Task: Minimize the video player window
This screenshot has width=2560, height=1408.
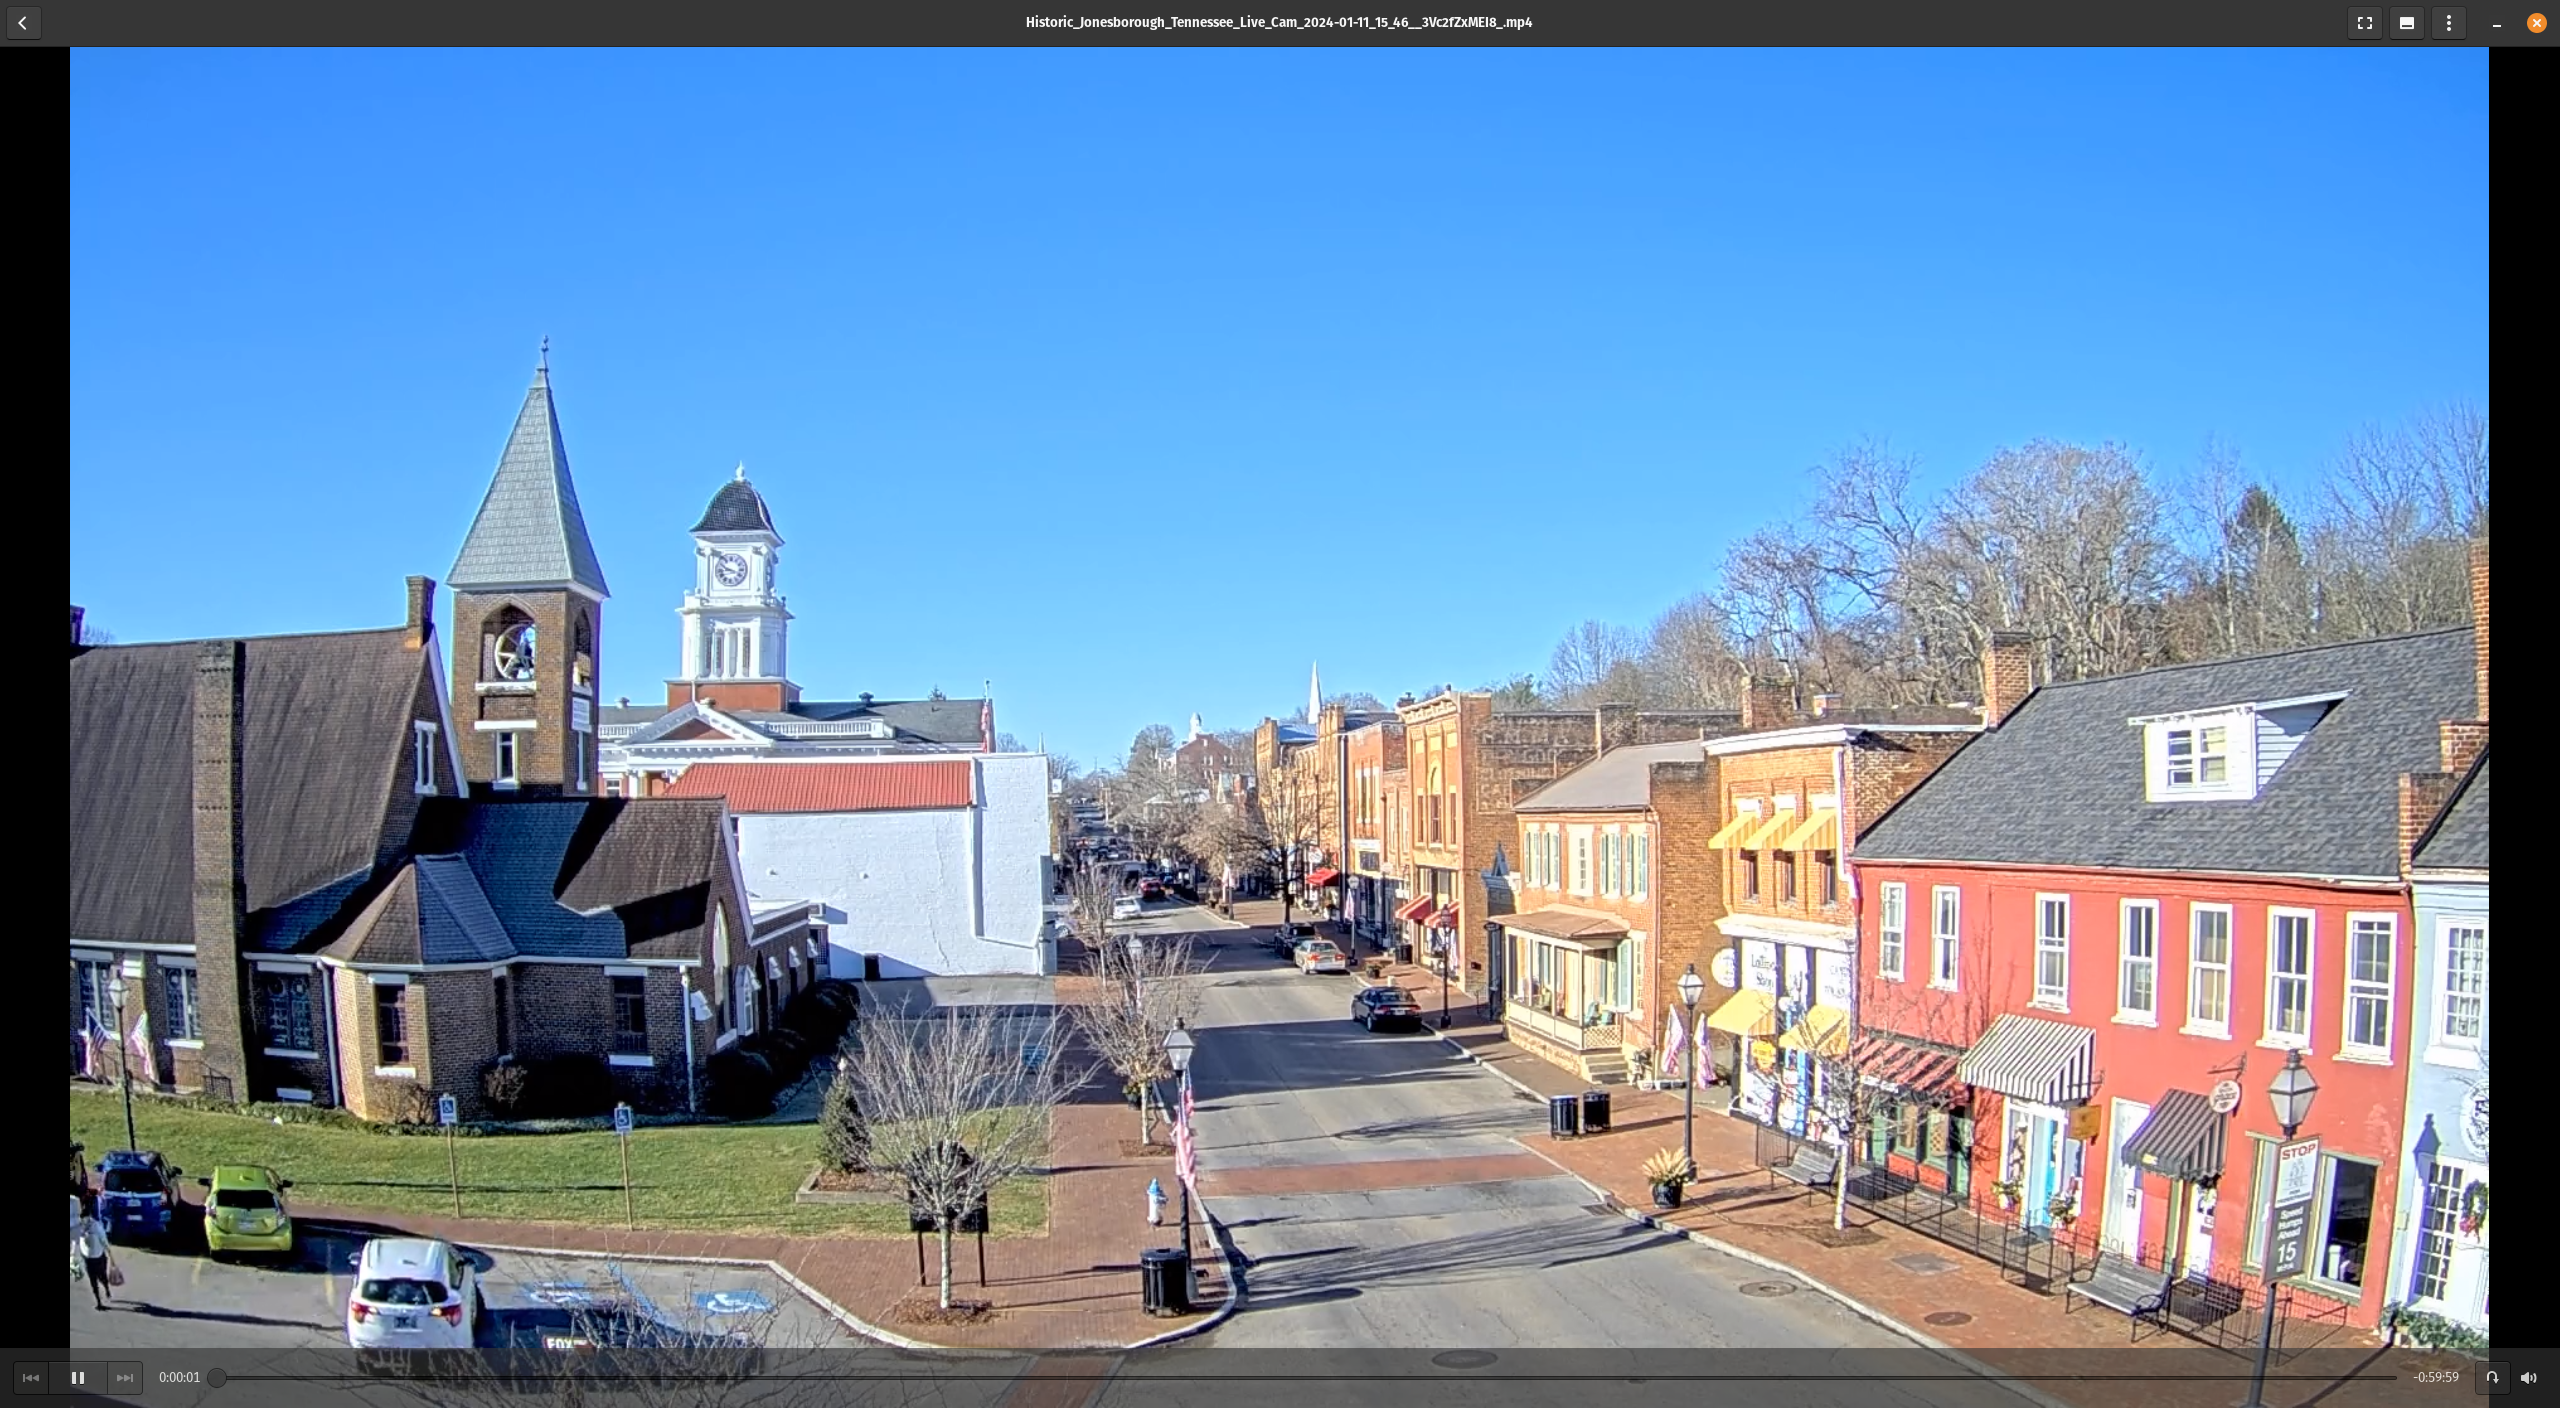Action: click(2496, 23)
